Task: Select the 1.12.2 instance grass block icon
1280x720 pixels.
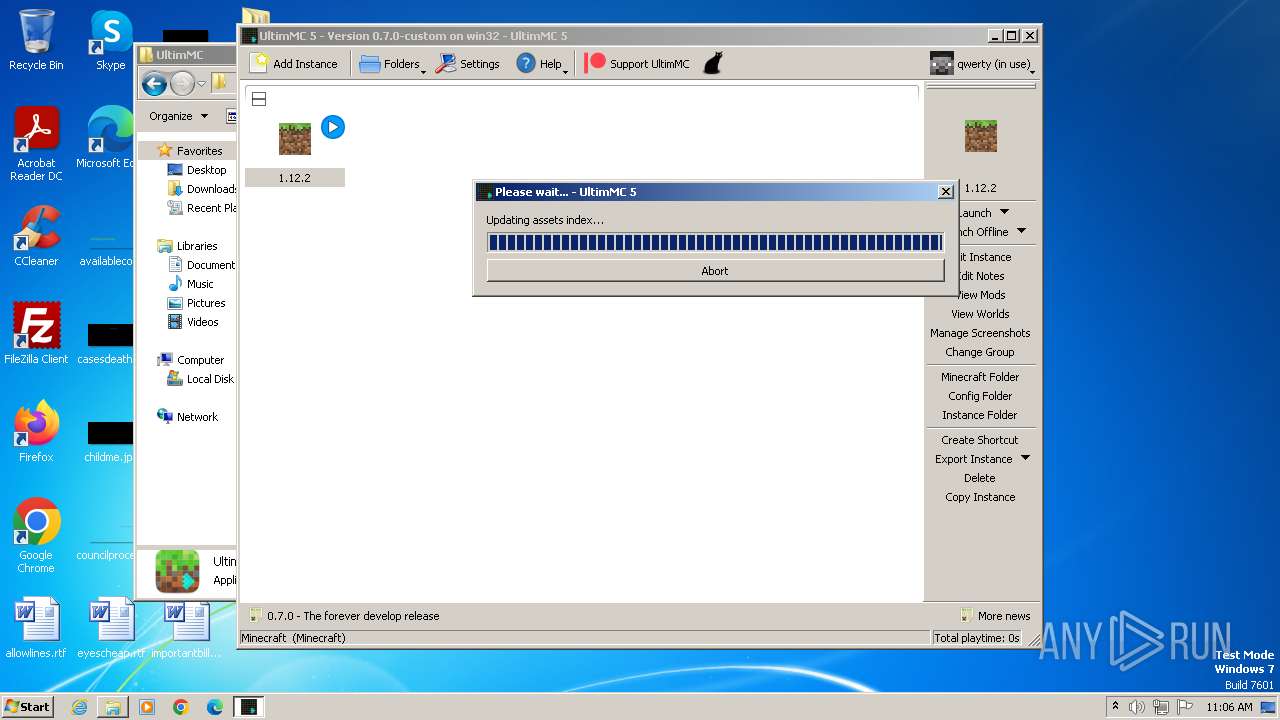Action: [x=295, y=138]
